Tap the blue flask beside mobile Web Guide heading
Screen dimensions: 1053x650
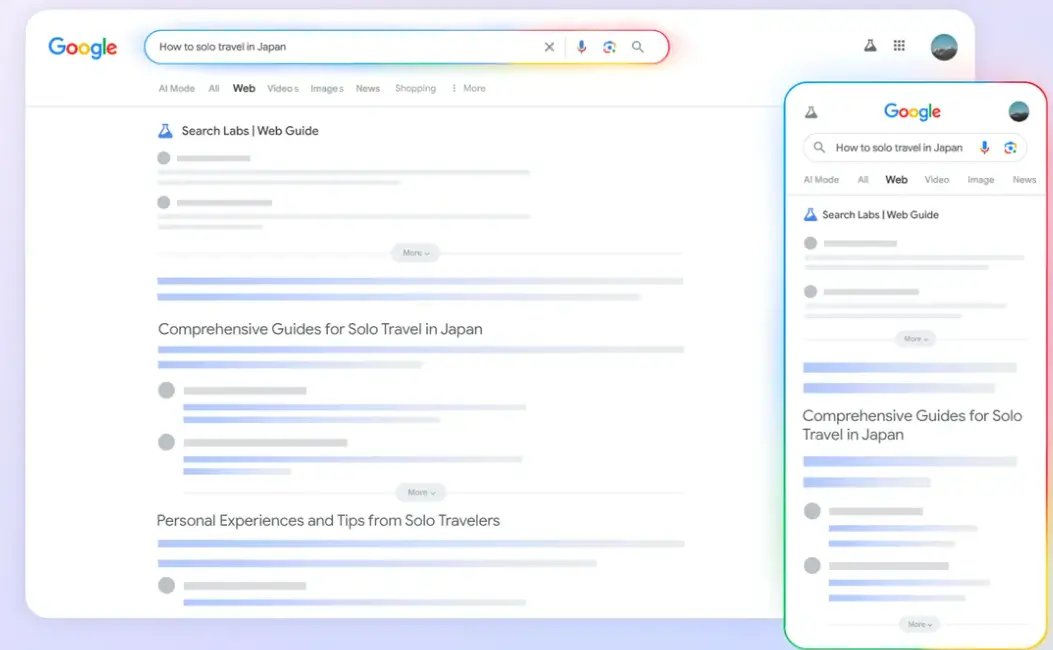811,215
